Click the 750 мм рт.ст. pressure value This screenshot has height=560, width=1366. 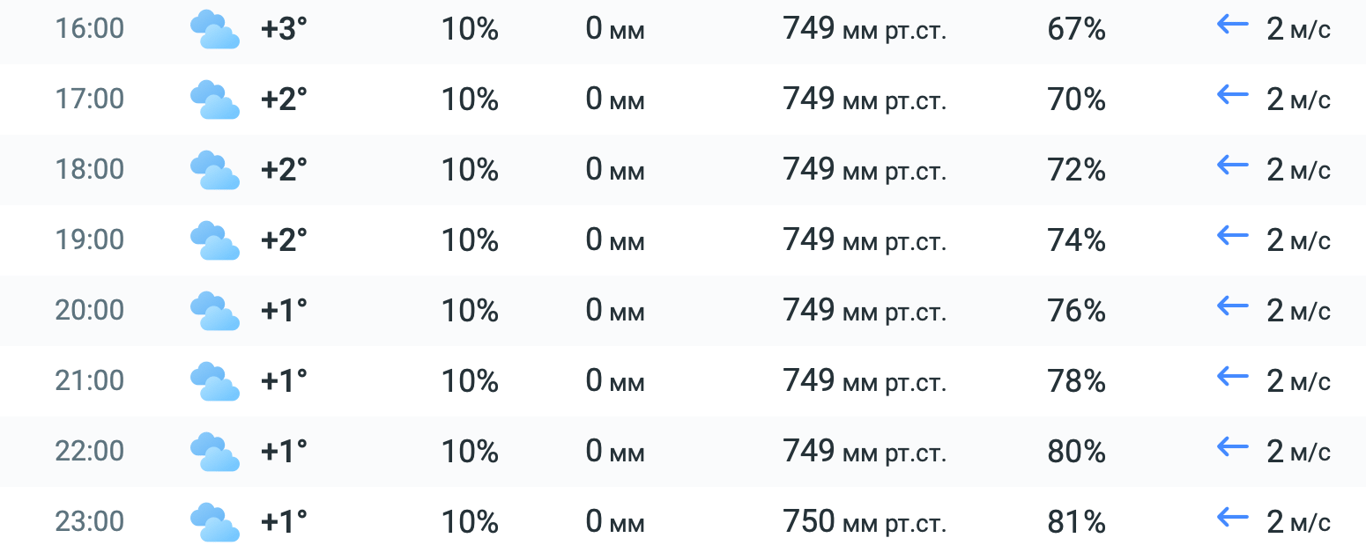864,522
